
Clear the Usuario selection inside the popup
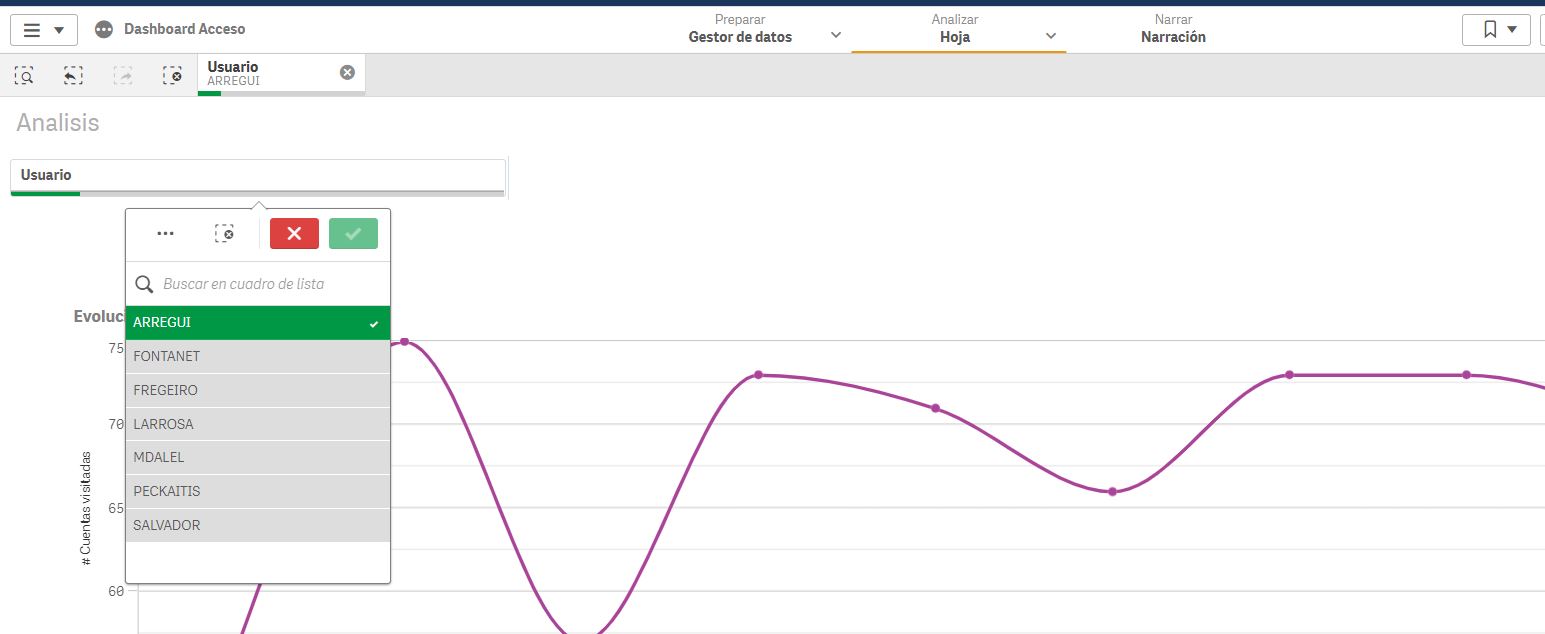coord(226,233)
